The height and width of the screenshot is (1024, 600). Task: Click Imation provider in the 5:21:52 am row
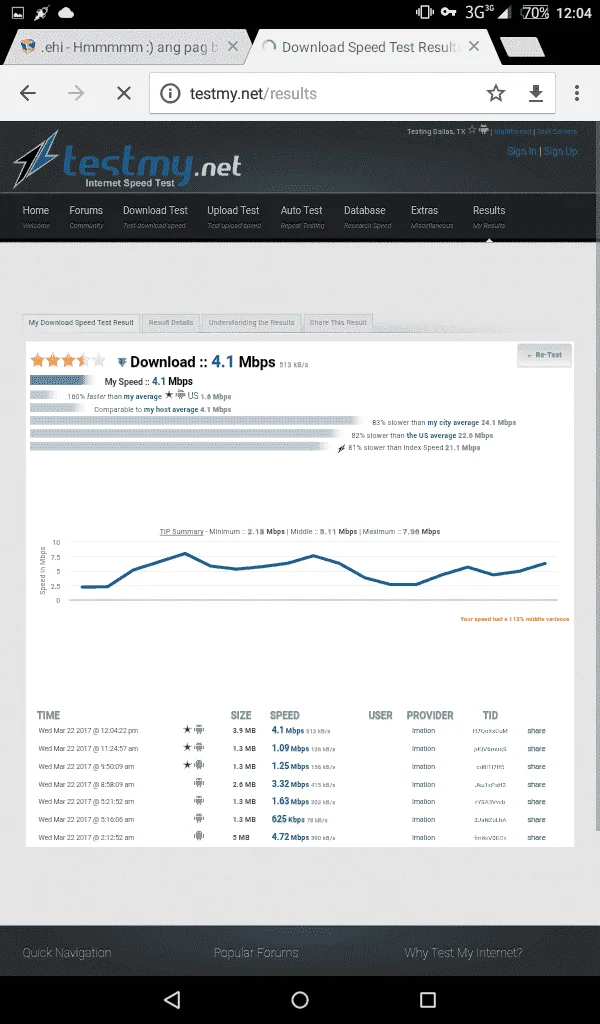(423, 801)
